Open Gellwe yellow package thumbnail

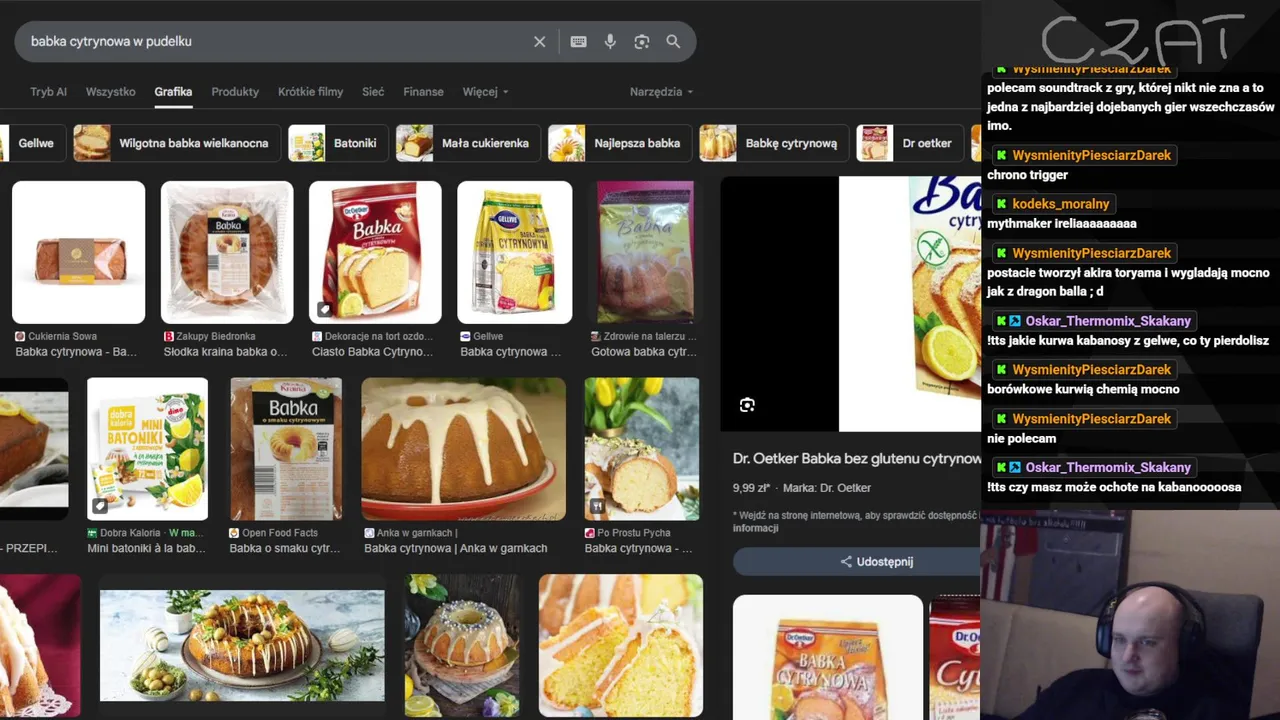(x=515, y=252)
